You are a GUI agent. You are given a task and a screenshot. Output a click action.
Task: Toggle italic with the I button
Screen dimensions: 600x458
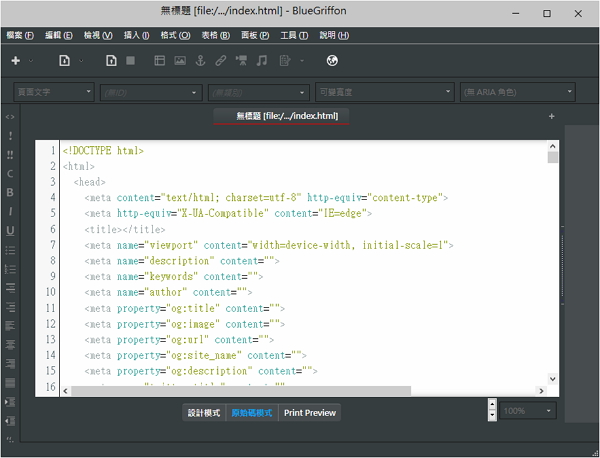point(10,211)
